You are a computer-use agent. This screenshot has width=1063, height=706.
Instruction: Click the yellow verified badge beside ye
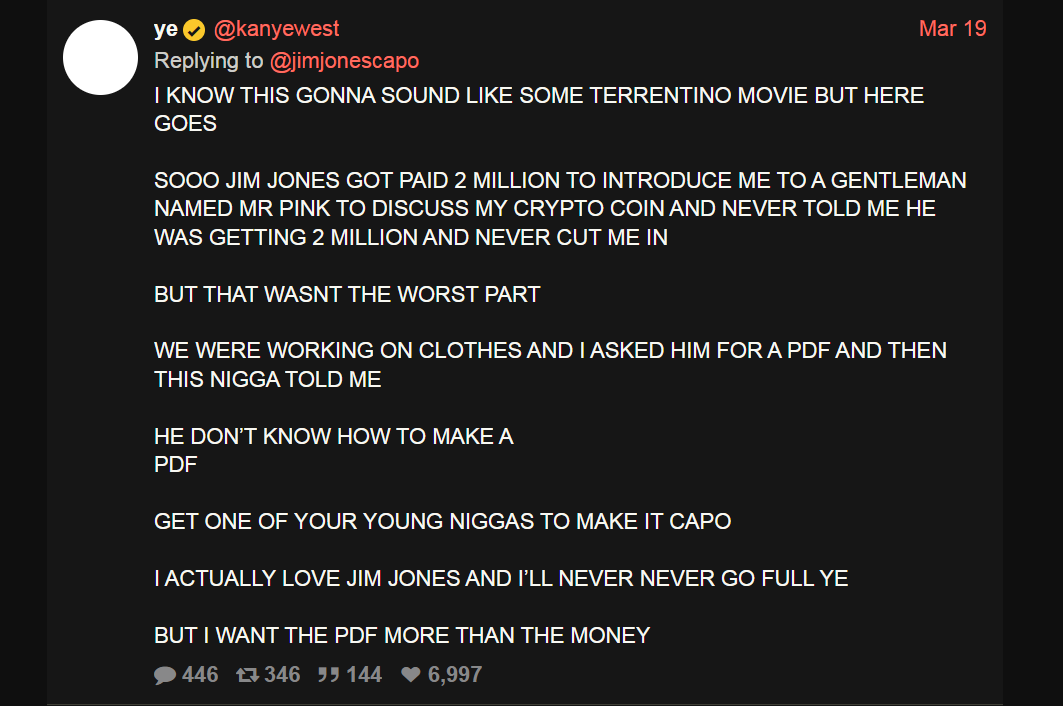click(194, 30)
